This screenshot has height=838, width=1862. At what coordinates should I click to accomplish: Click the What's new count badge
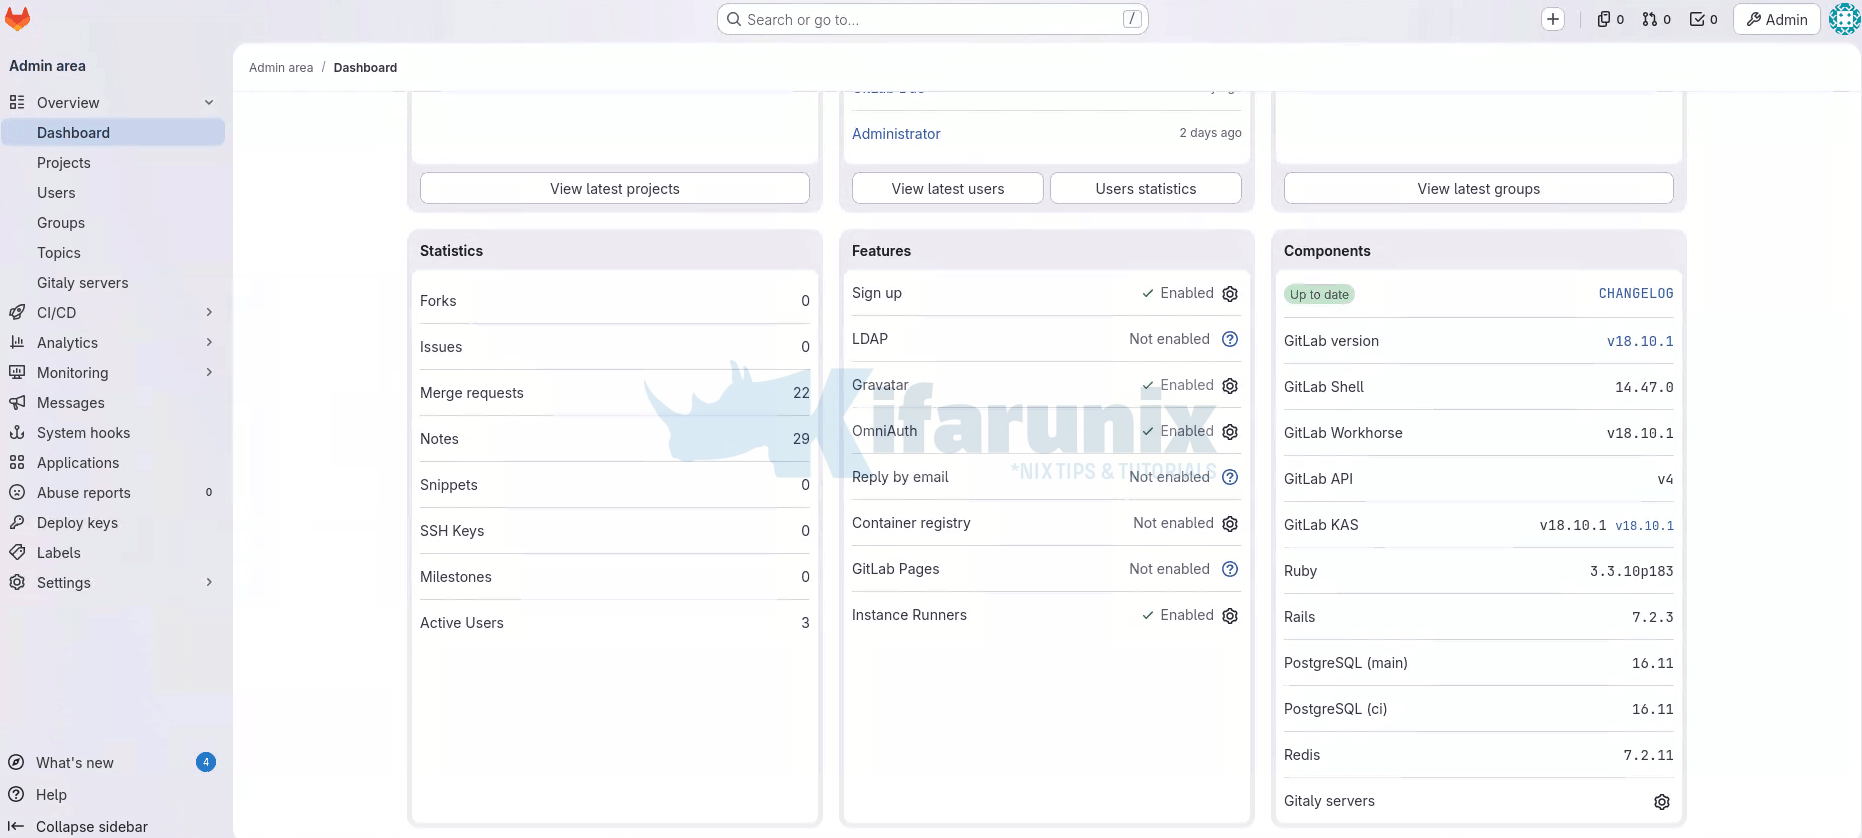(206, 762)
